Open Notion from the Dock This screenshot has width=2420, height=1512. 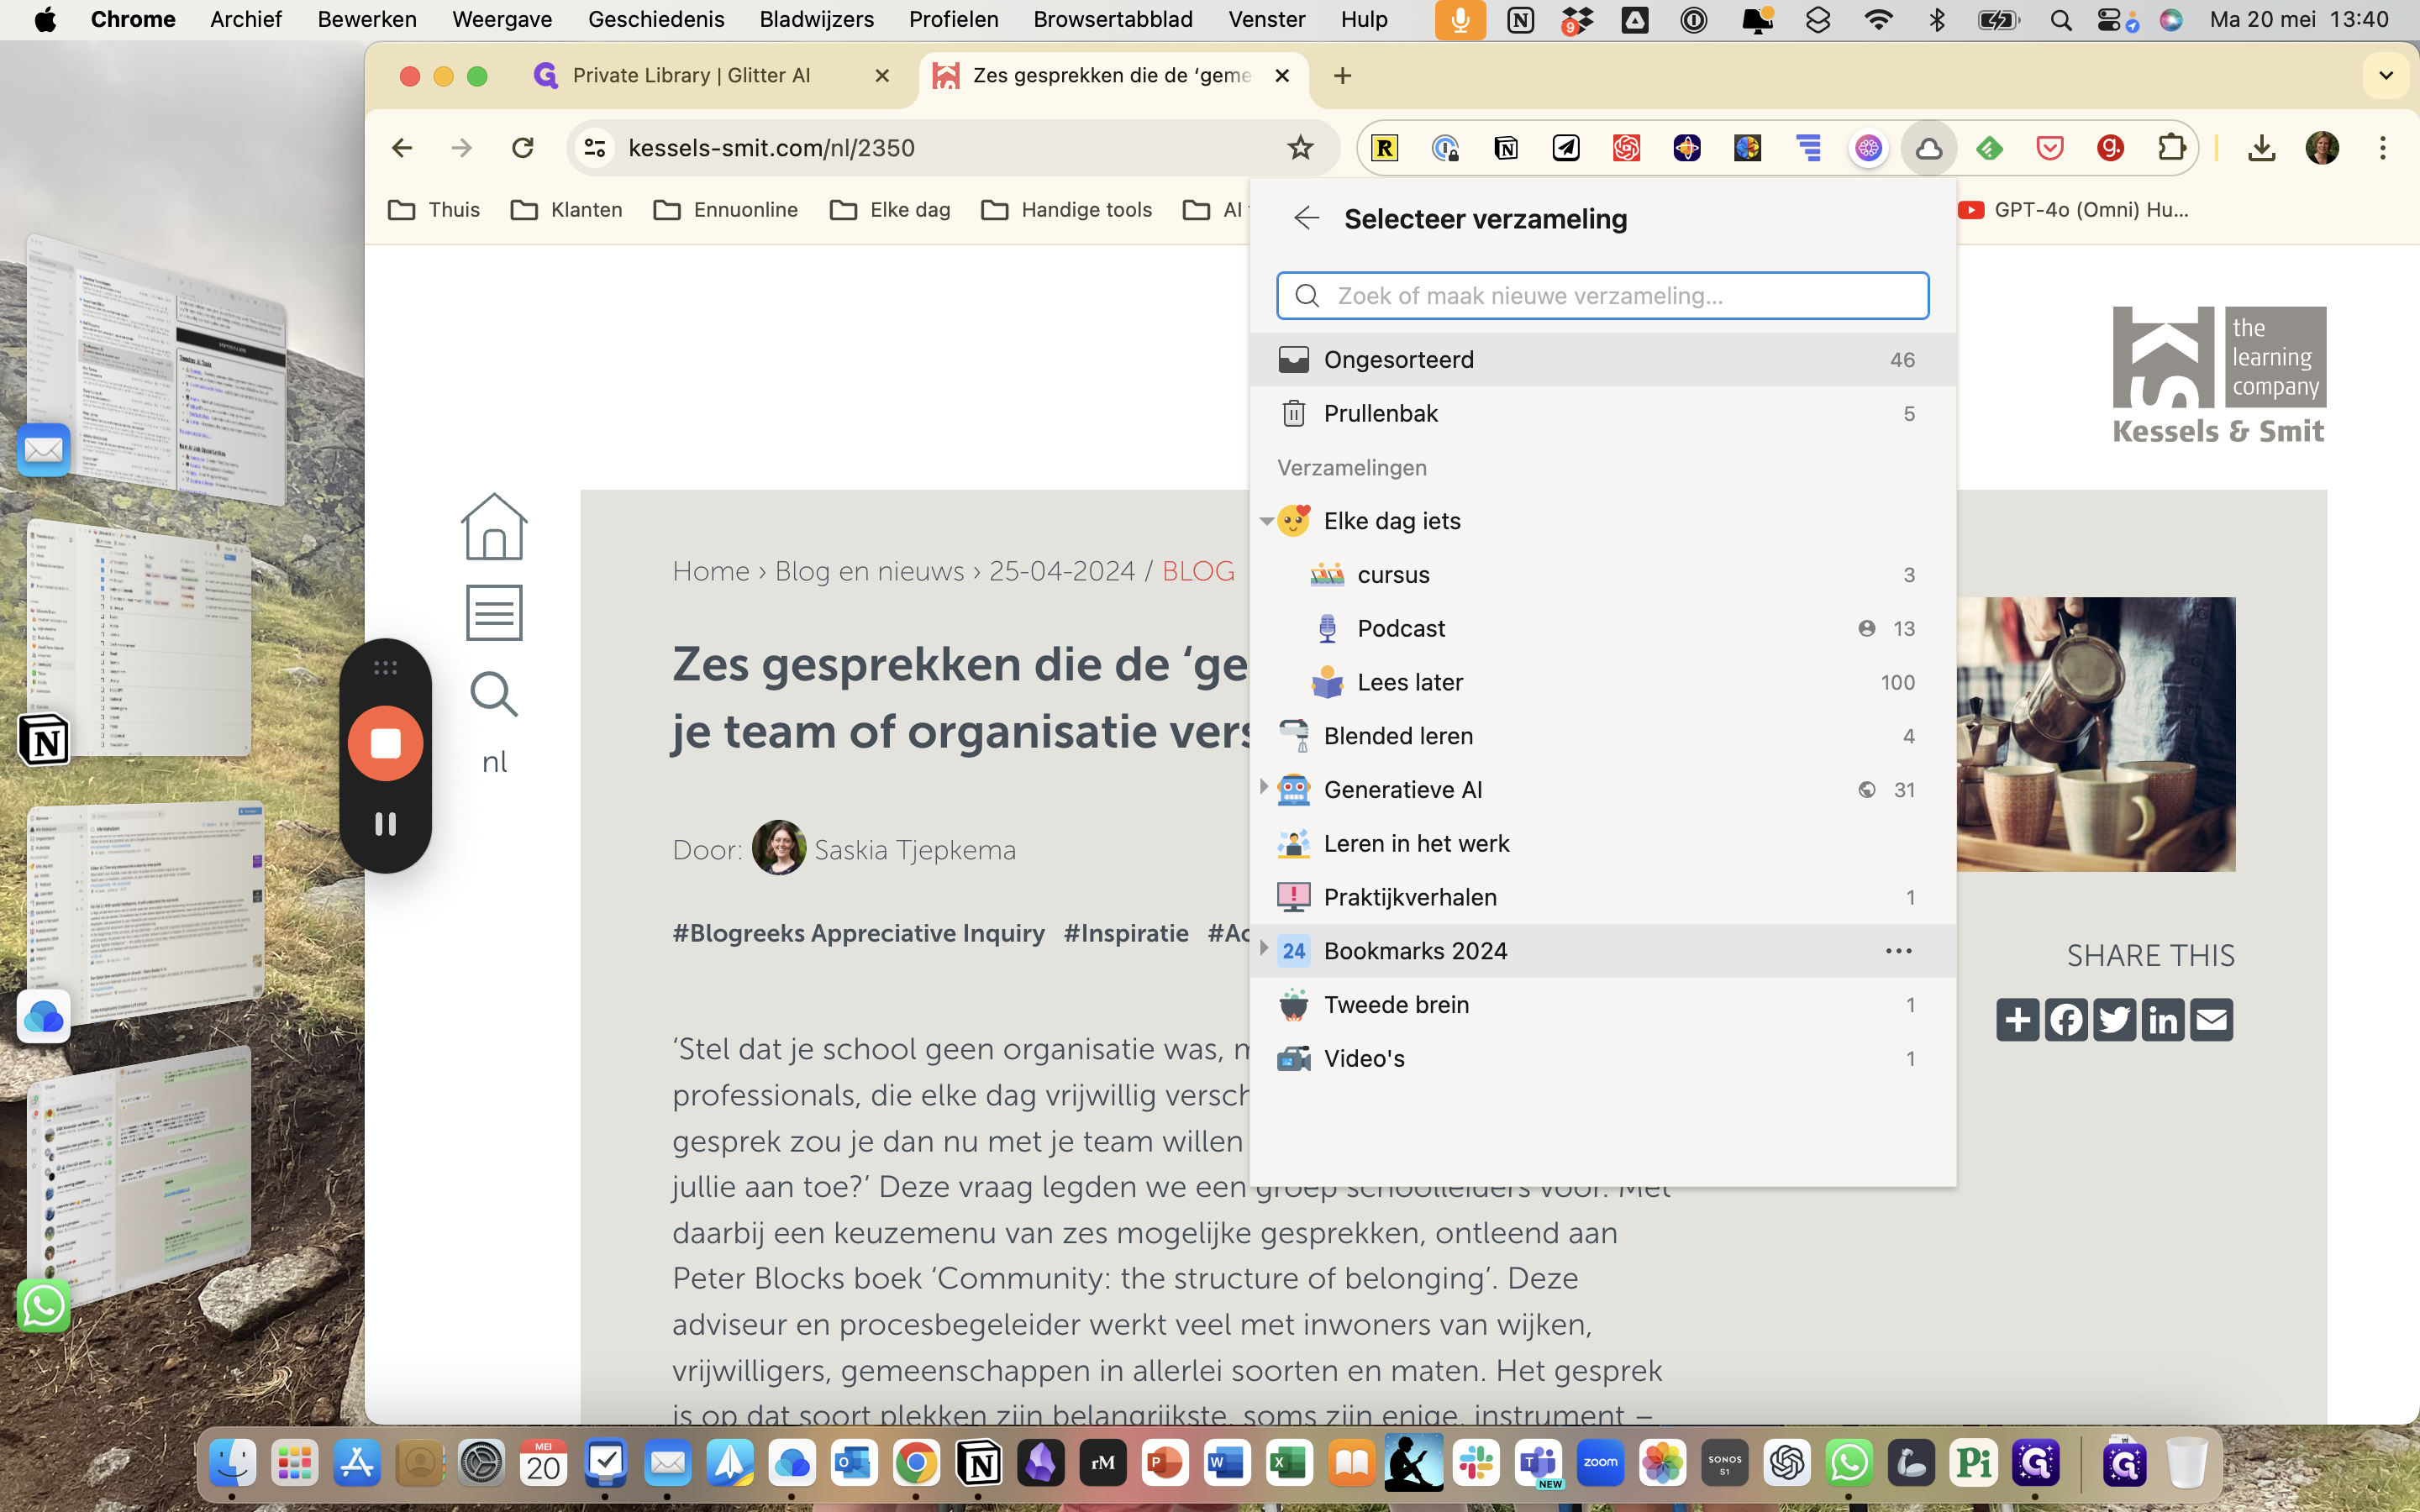coord(978,1463)
